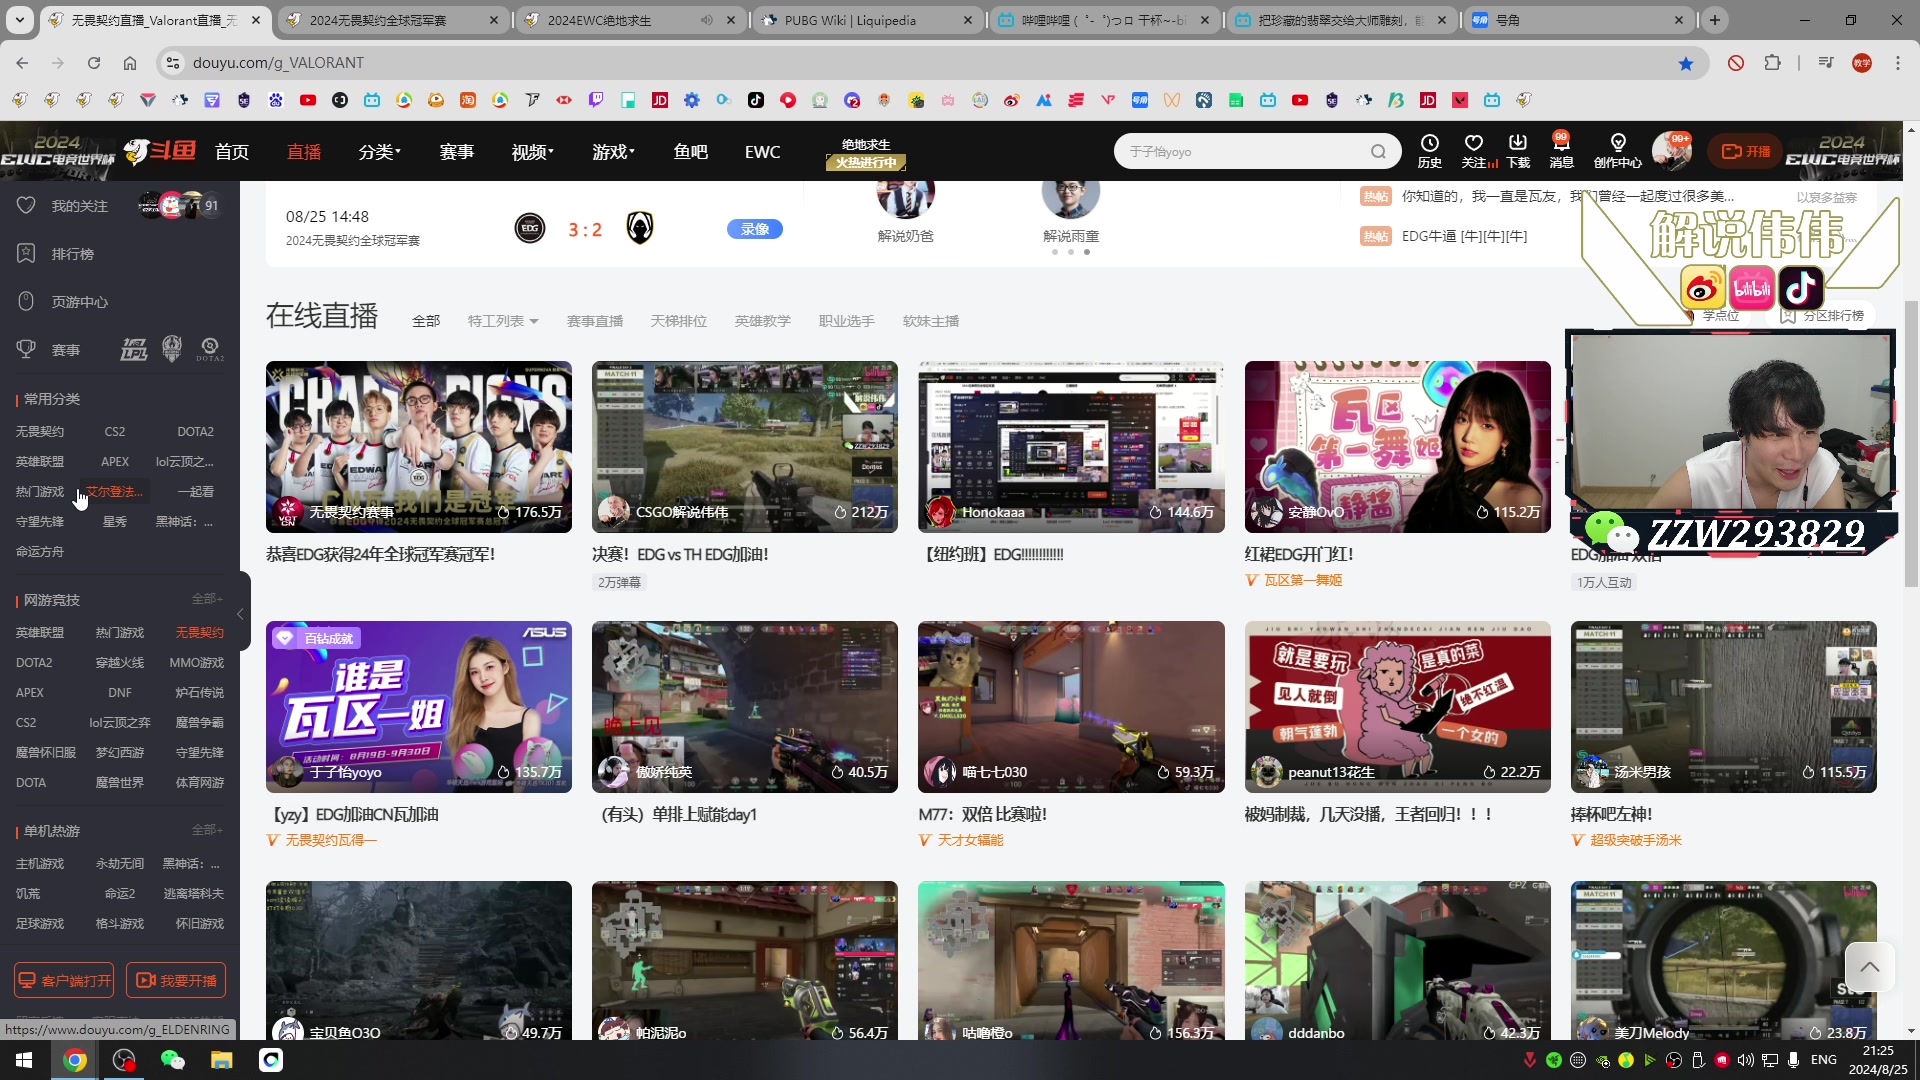Click the bilibili icon in overlay
1920x1080 pixels.
pos(1752,289)
